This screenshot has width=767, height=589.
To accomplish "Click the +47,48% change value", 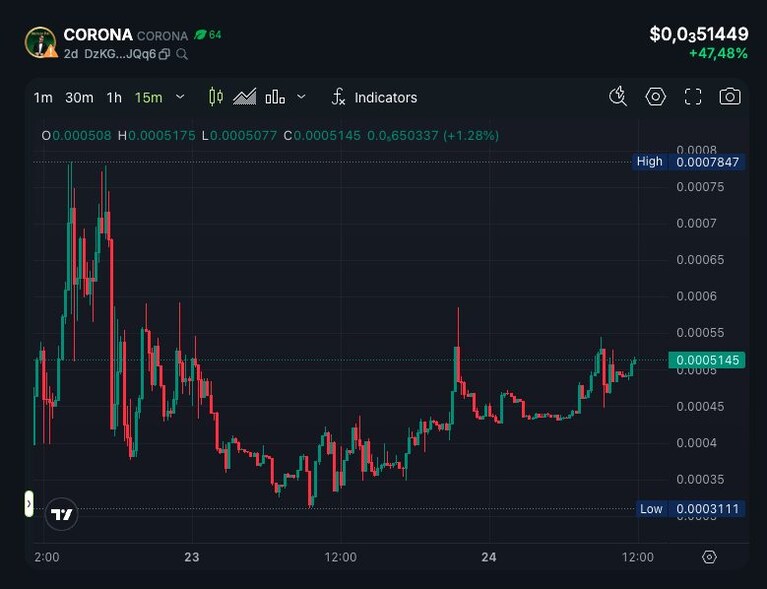I will pos(718,53).
